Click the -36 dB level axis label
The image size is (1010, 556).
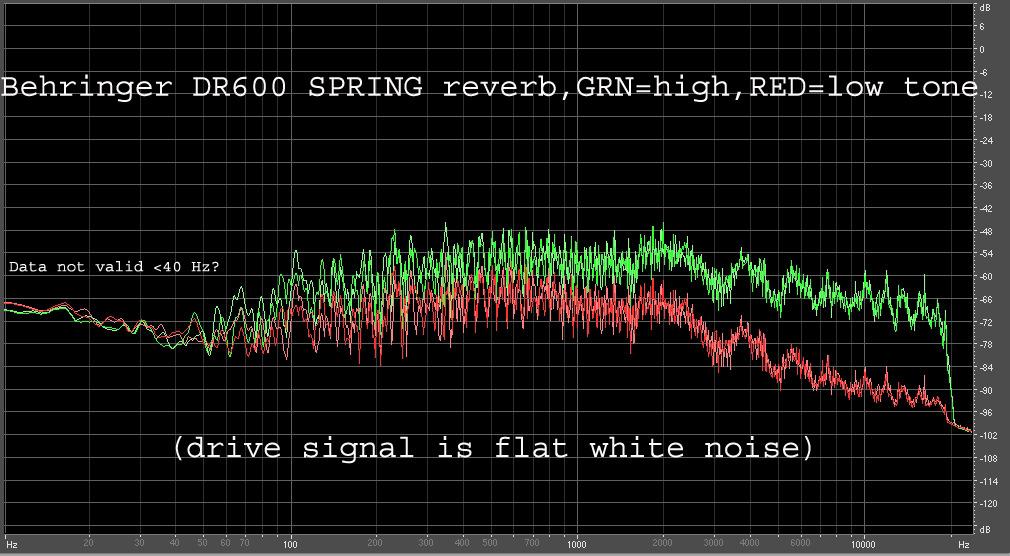pyautogui.click(x=986, y=186)
